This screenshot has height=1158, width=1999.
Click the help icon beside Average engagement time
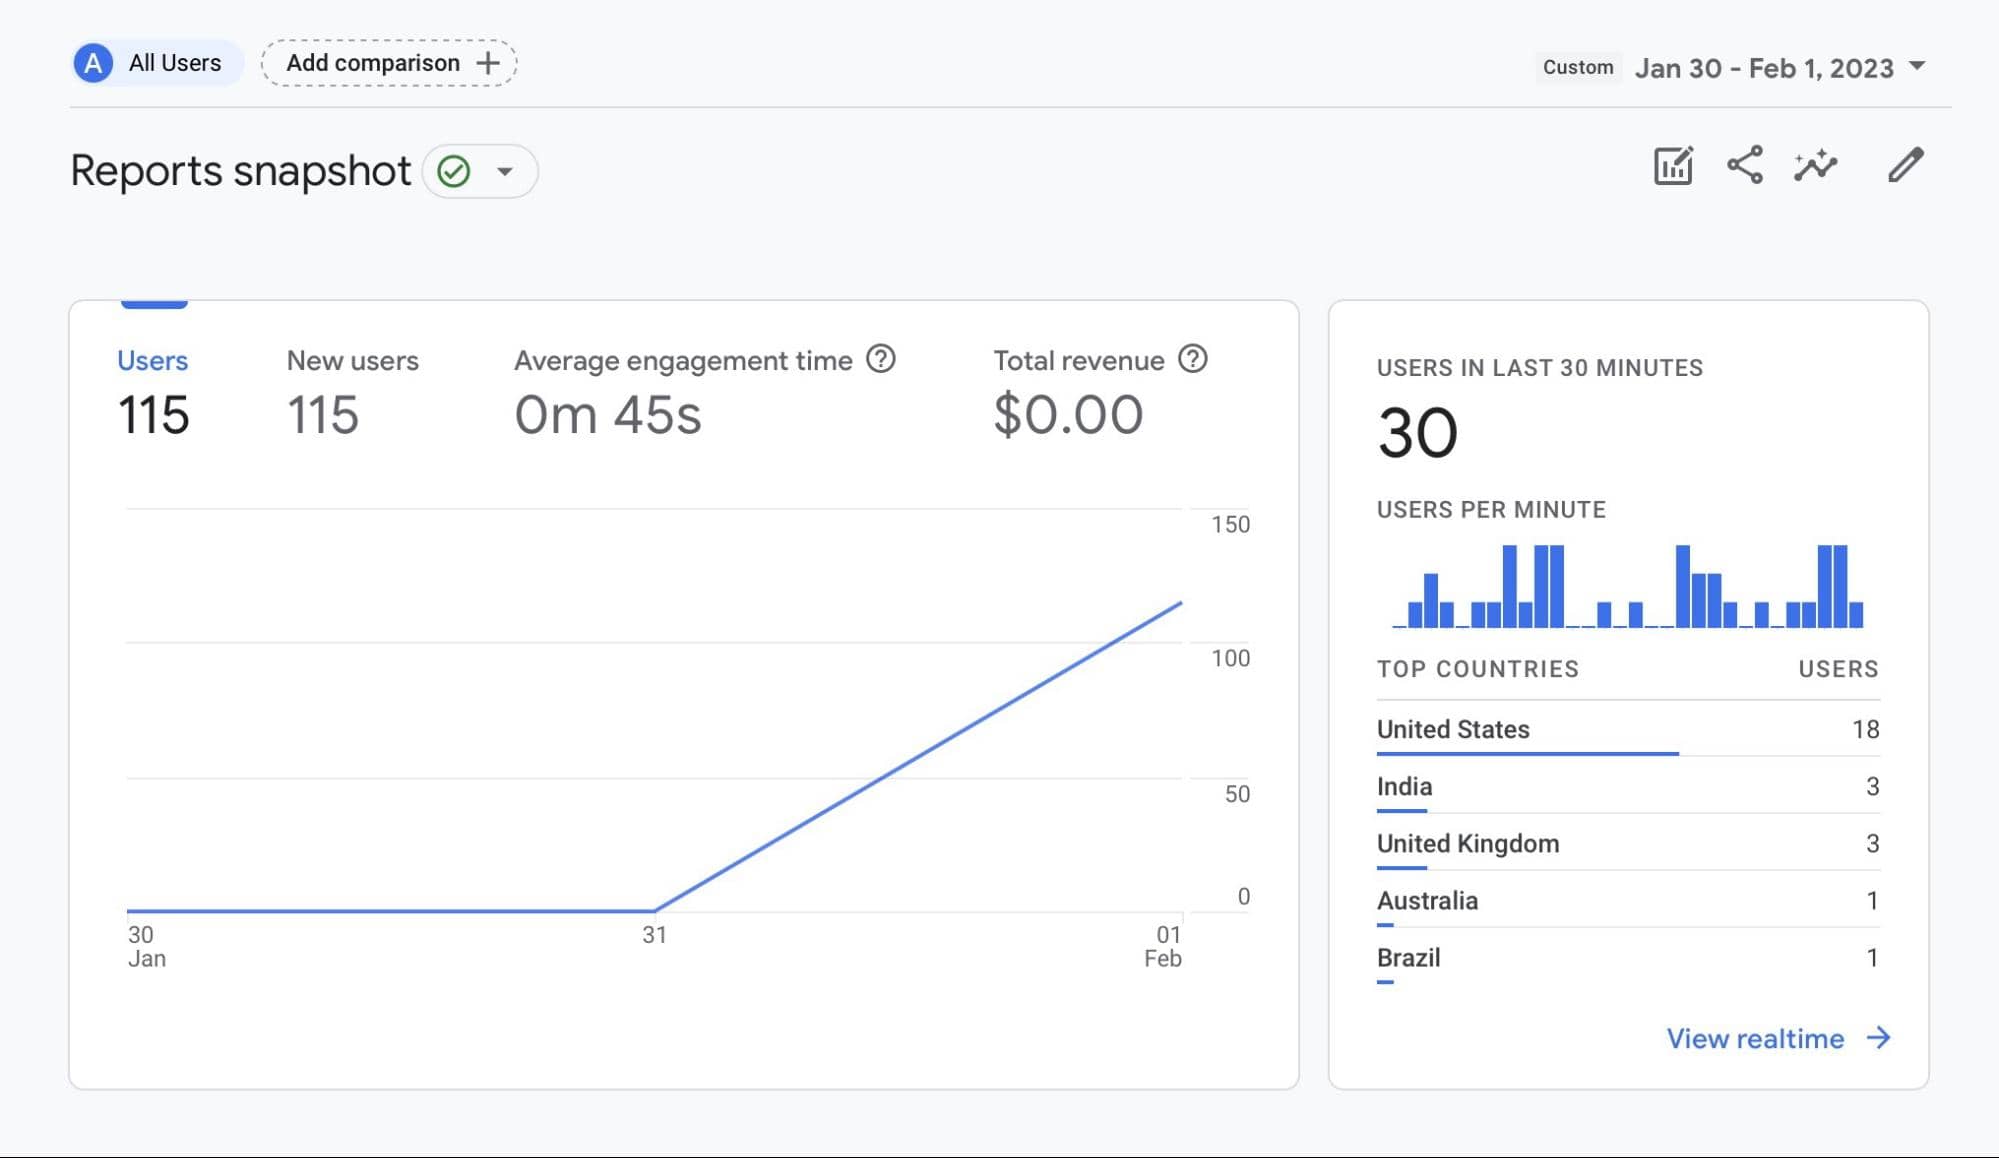tap(880, 359)
